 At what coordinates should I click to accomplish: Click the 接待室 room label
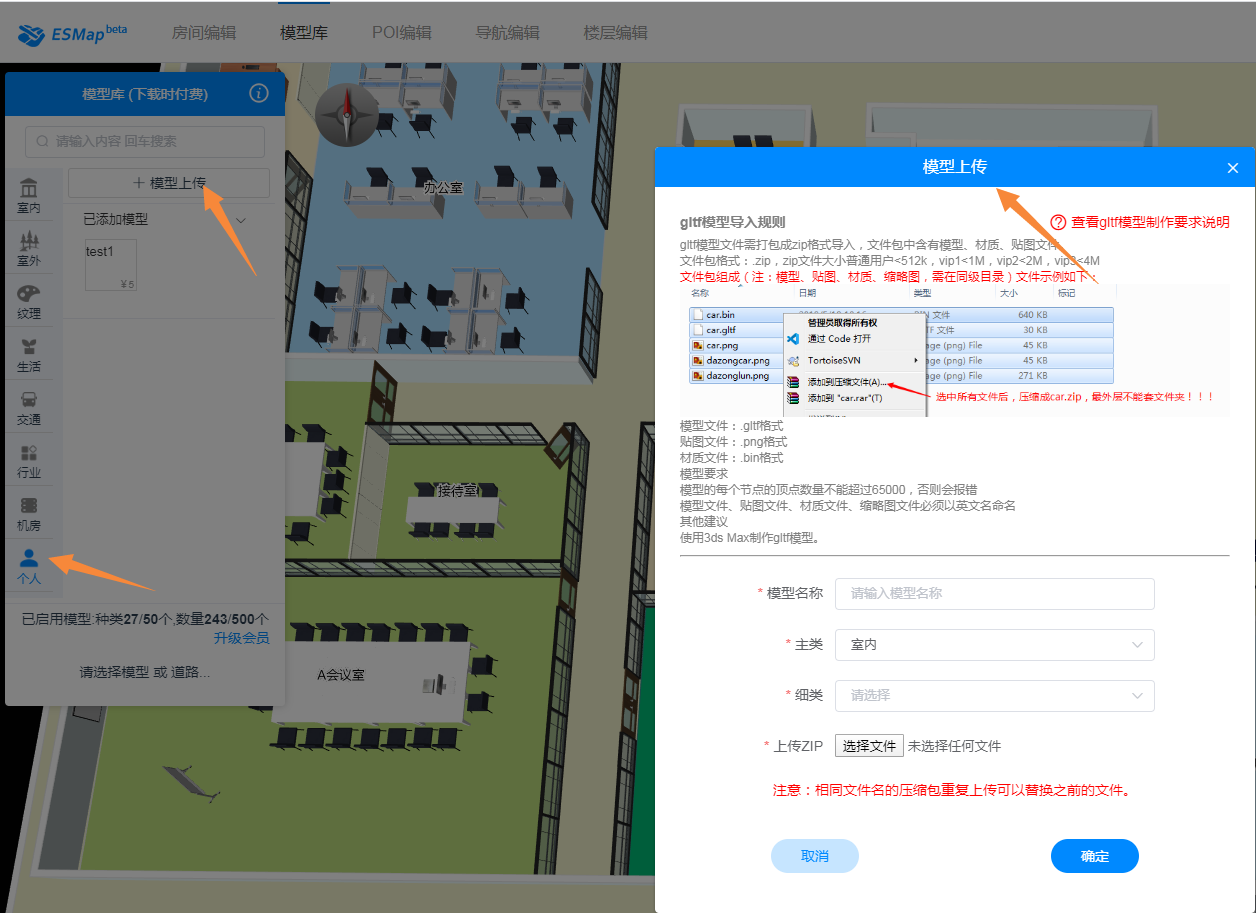tap(457, 491)
